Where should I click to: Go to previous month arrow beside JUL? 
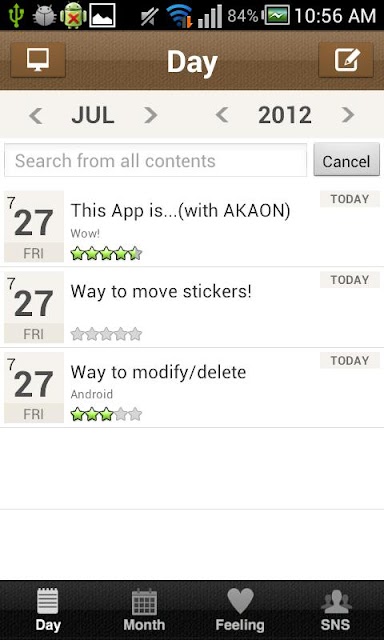36,116
